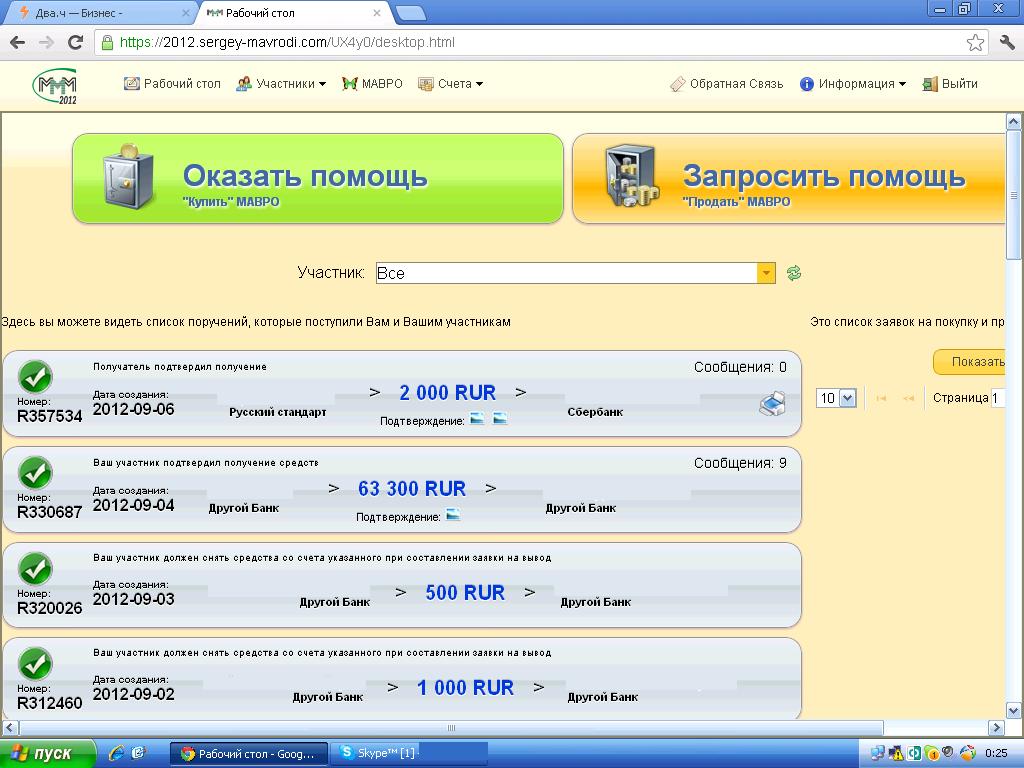Click the Страница page number field

point(997,398)
